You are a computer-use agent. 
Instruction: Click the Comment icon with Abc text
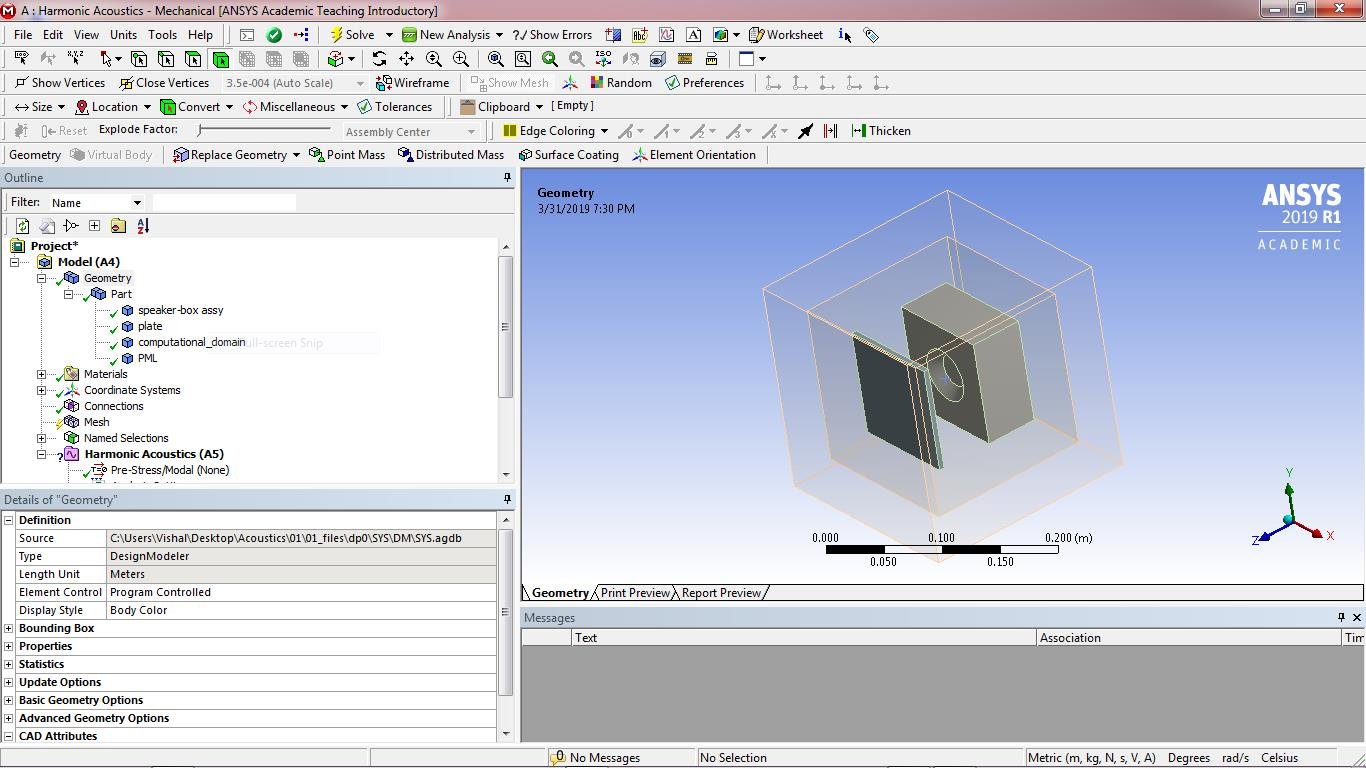639,35
